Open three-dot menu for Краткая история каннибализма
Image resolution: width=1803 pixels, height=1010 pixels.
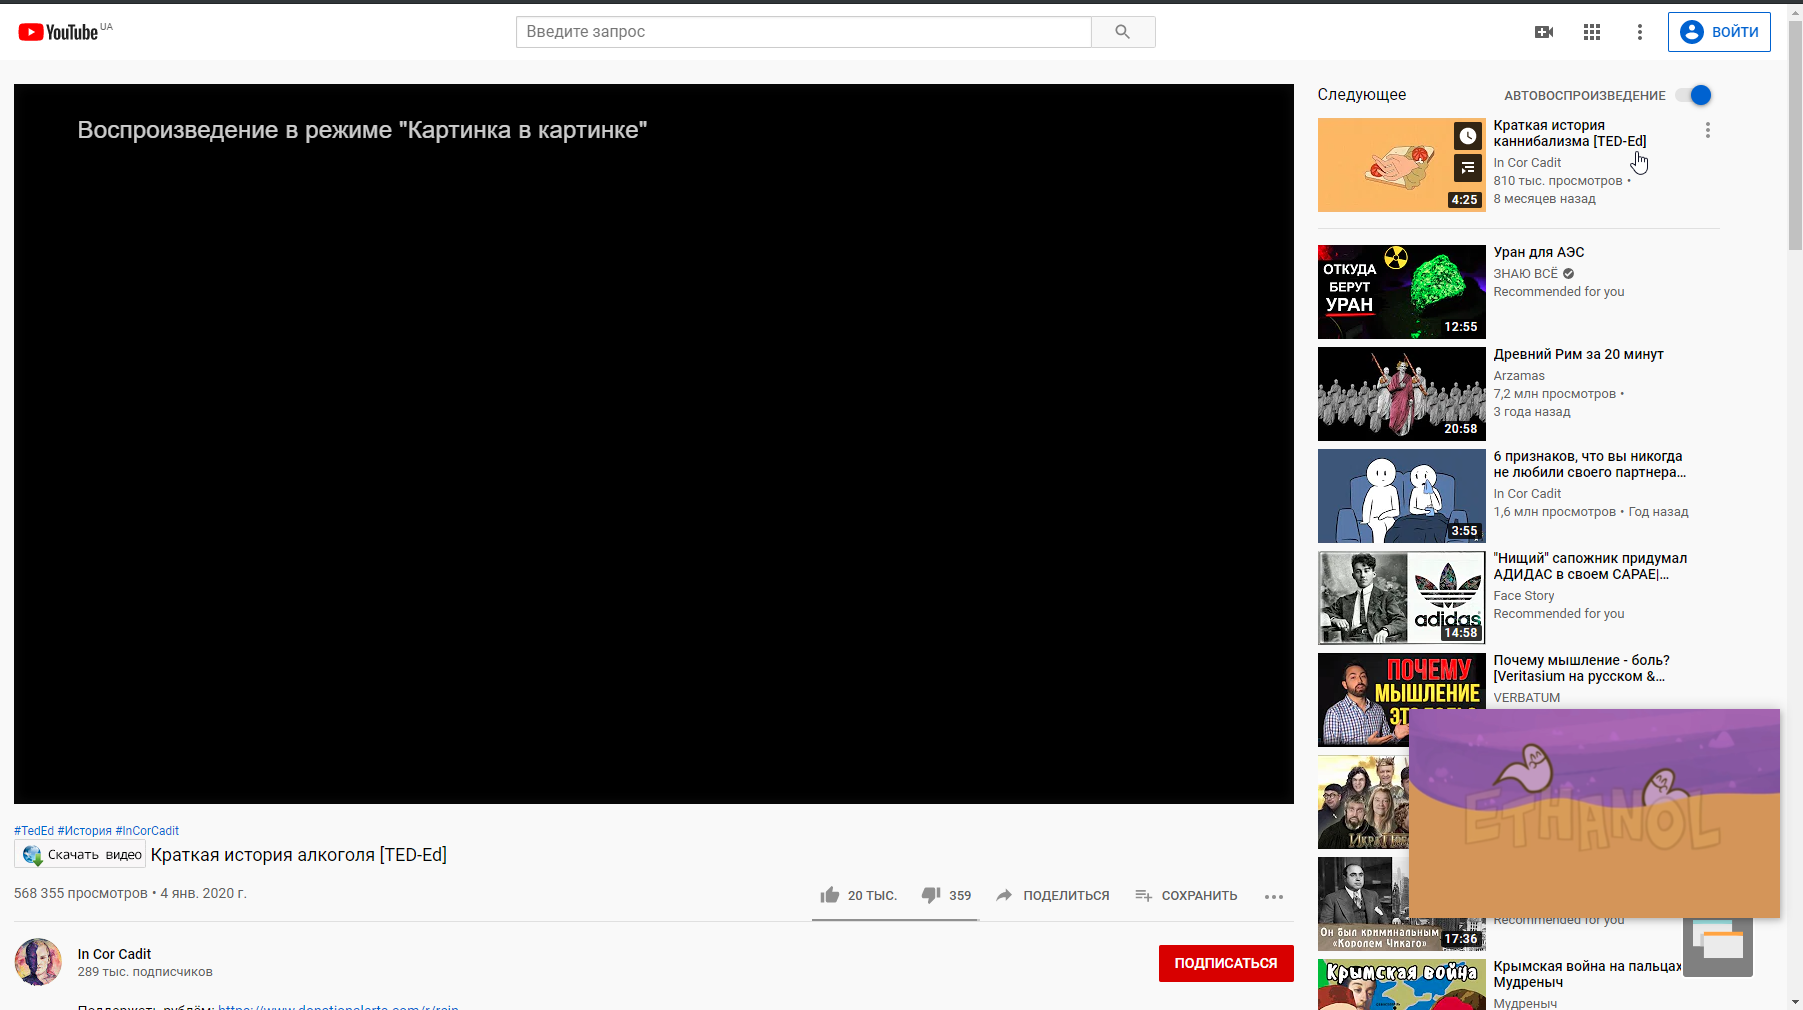tap(1708, 130)
